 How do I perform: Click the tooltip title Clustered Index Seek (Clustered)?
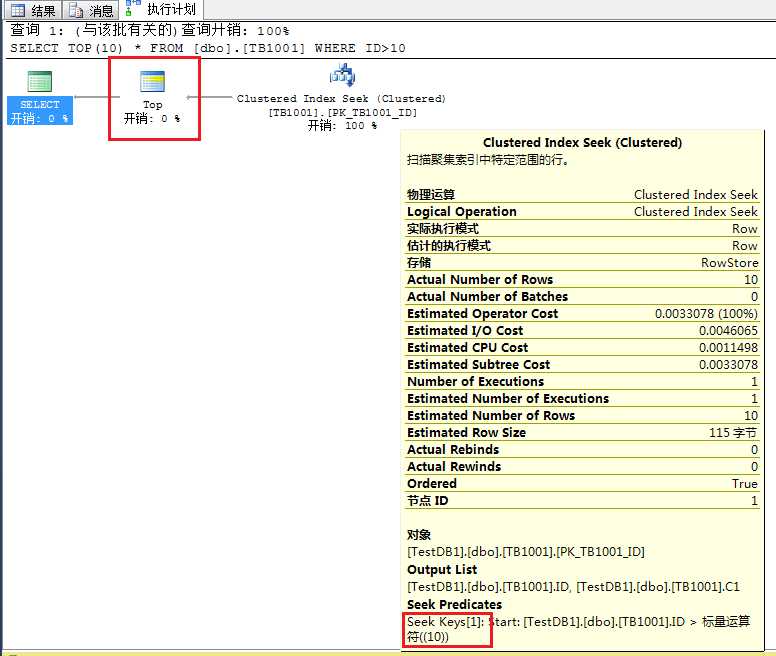tap(582, 142)
